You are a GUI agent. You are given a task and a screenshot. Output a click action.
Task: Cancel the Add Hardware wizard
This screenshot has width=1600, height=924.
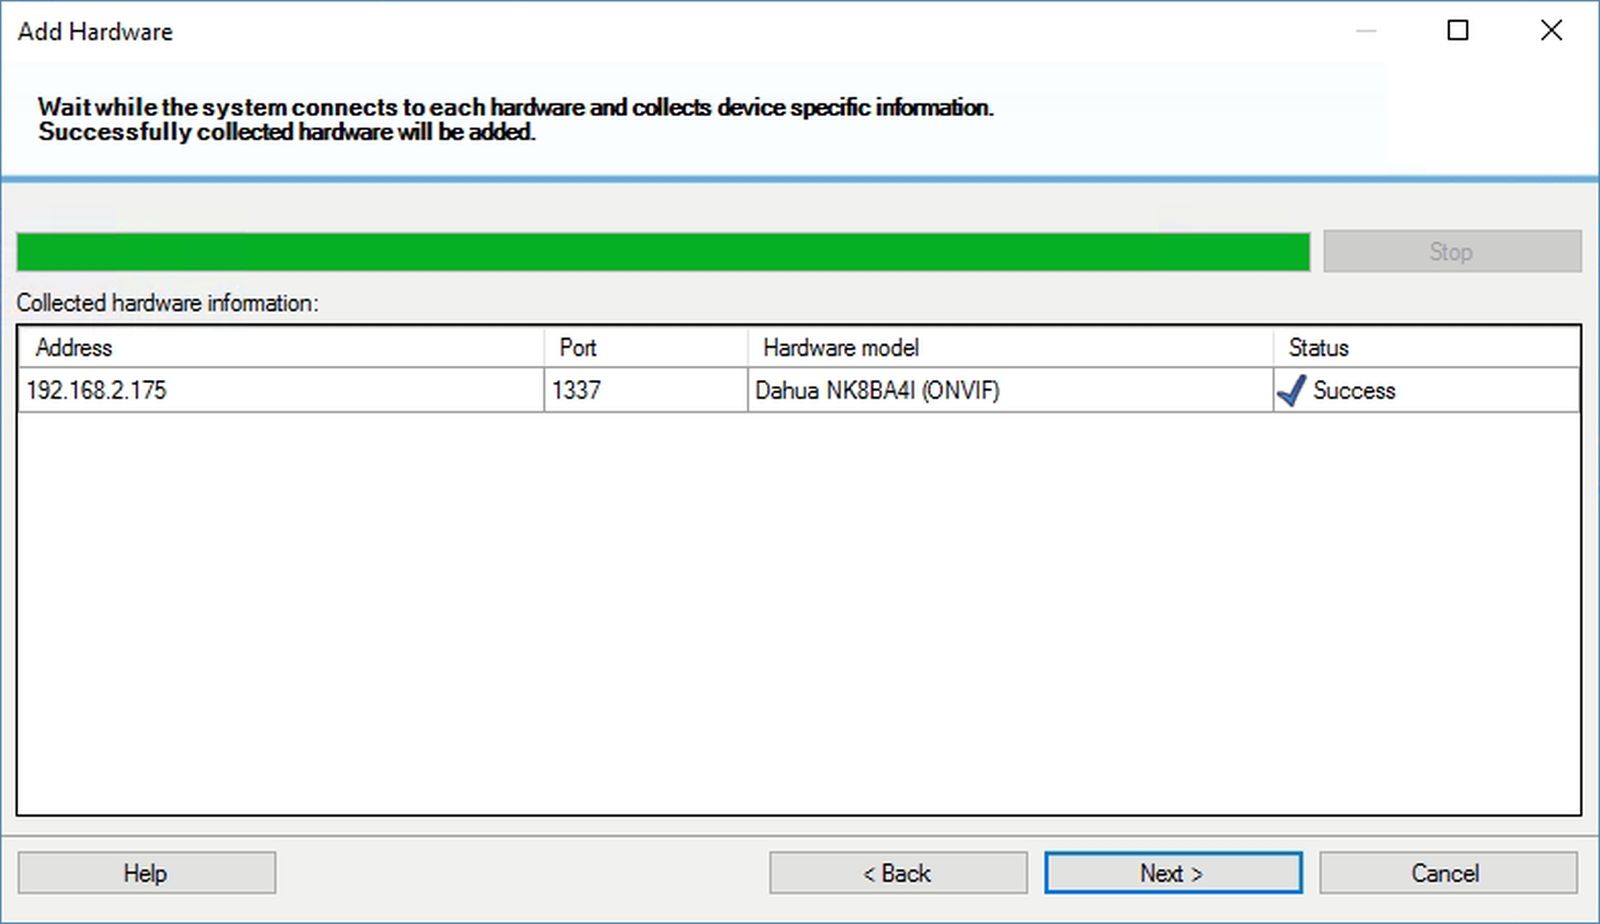point(1448,873)
